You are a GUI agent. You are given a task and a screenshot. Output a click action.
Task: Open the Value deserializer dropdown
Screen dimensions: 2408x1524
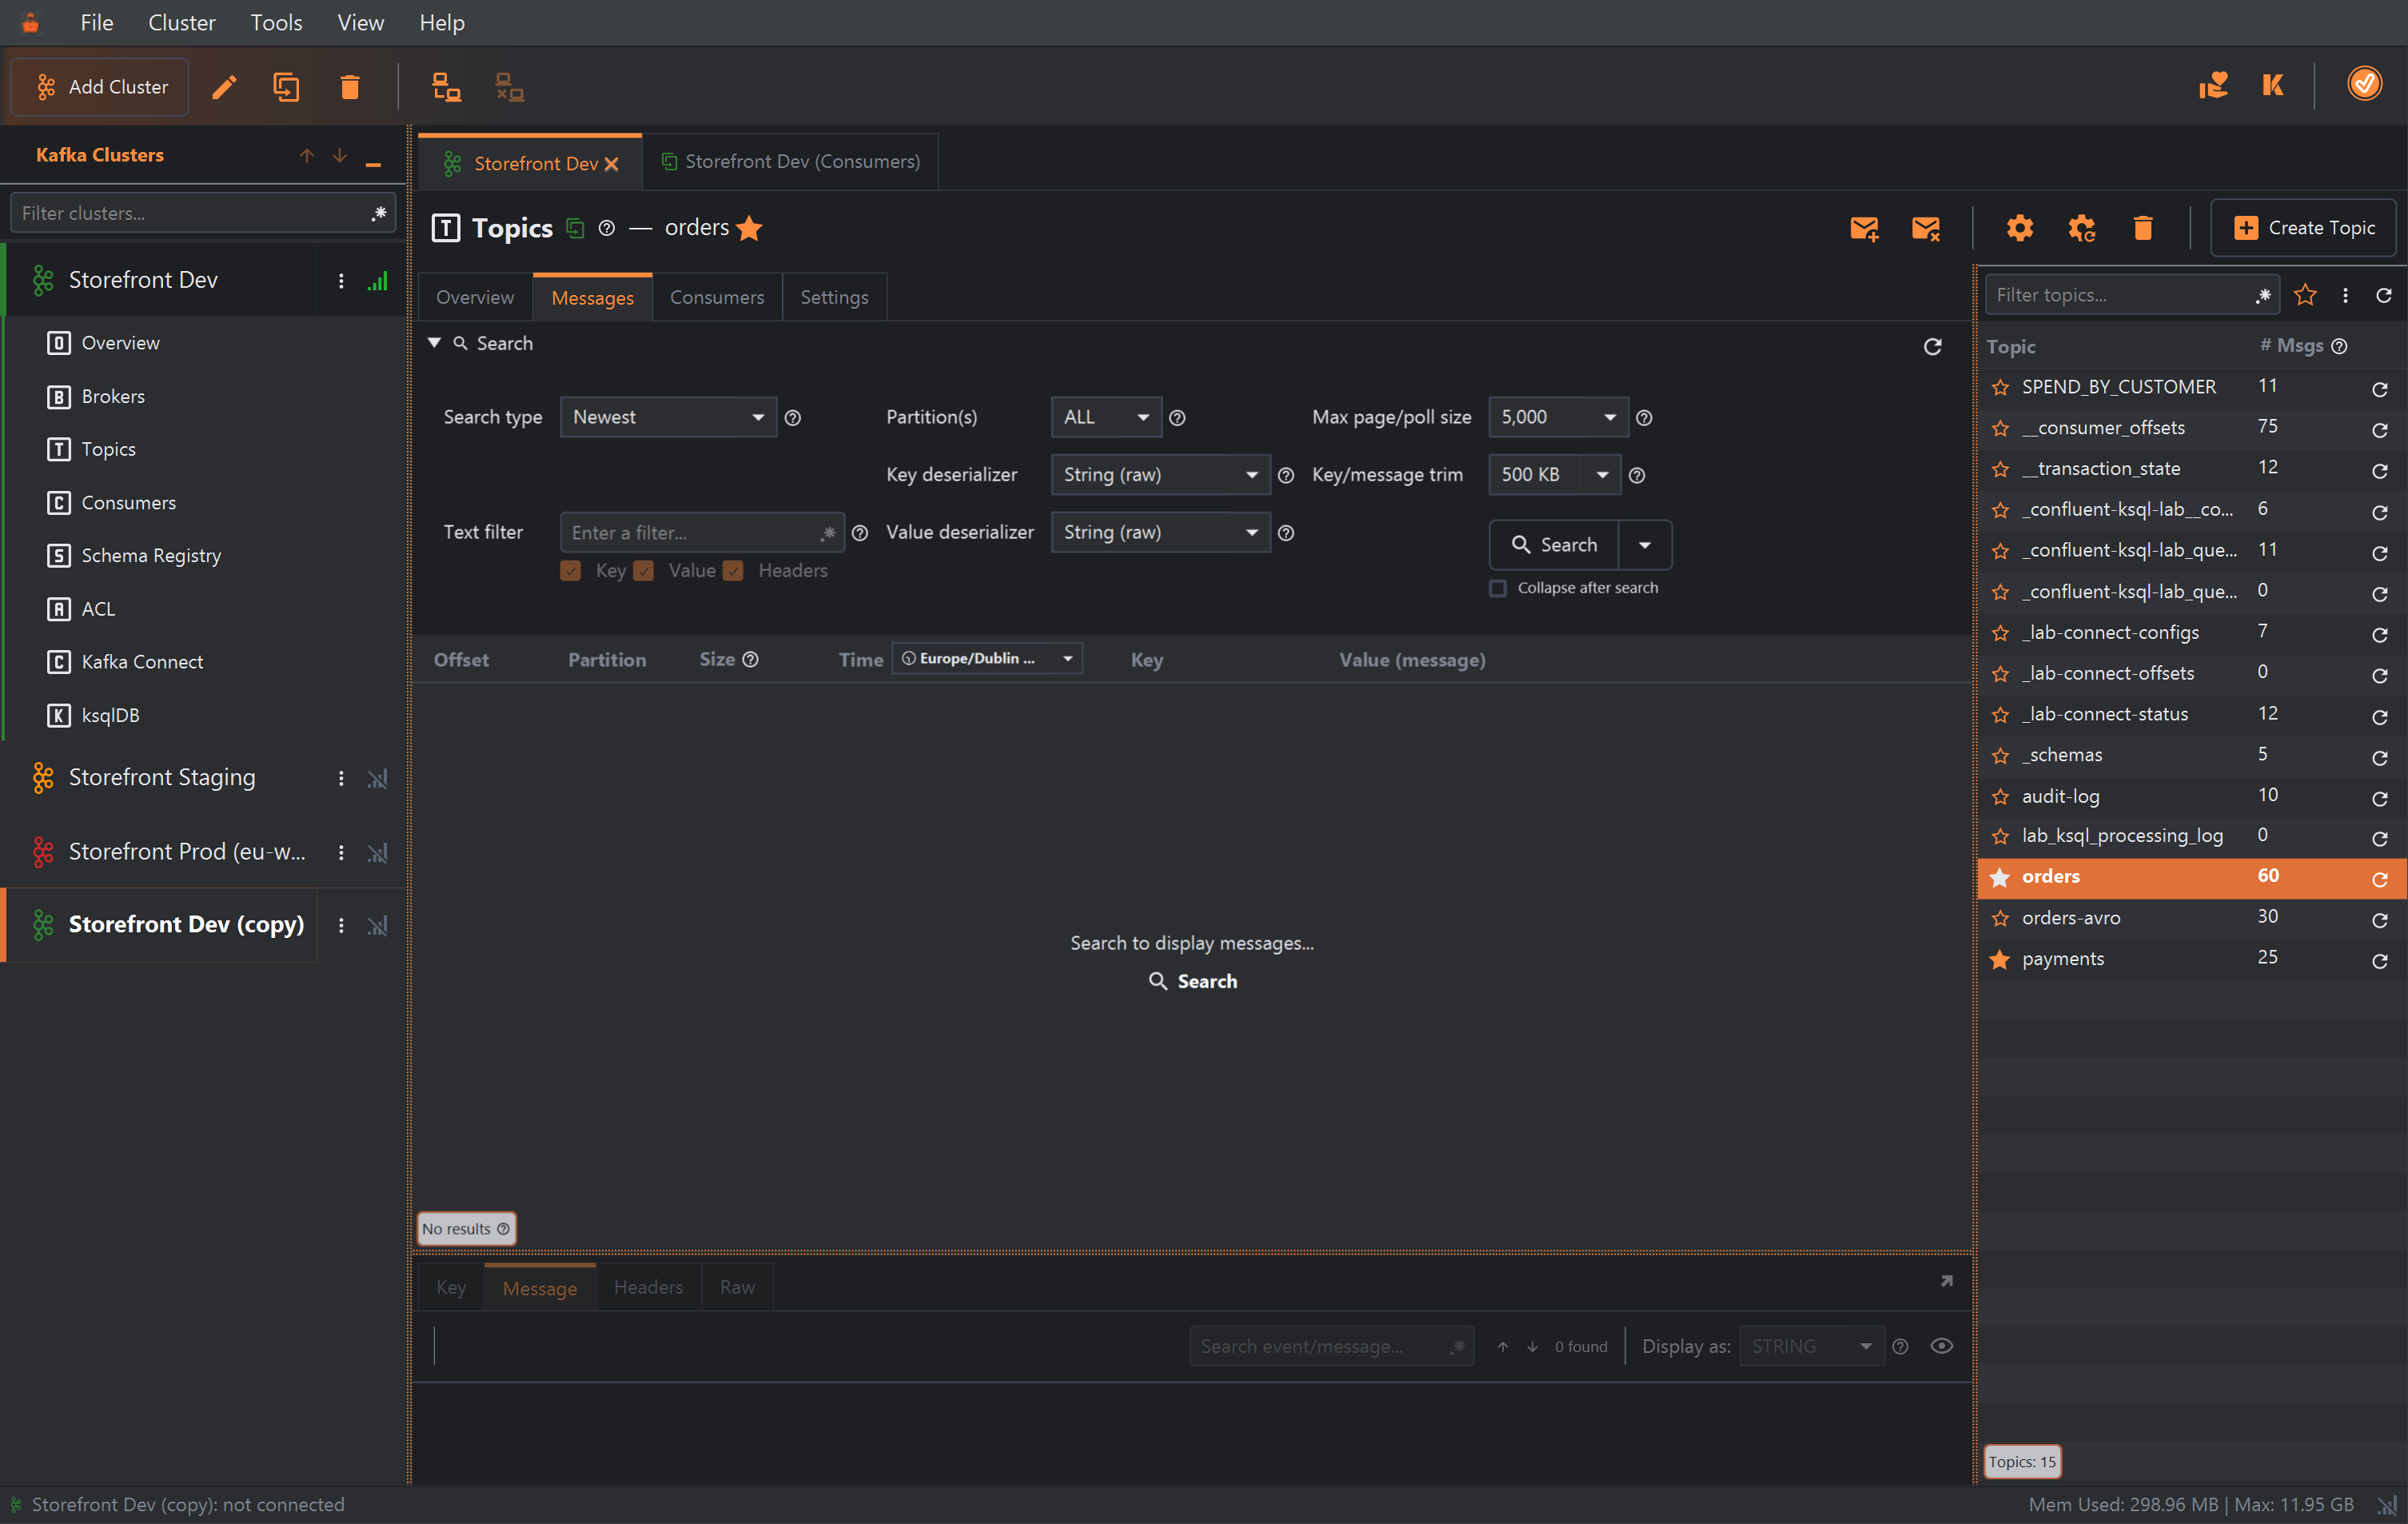point(1160,532)
